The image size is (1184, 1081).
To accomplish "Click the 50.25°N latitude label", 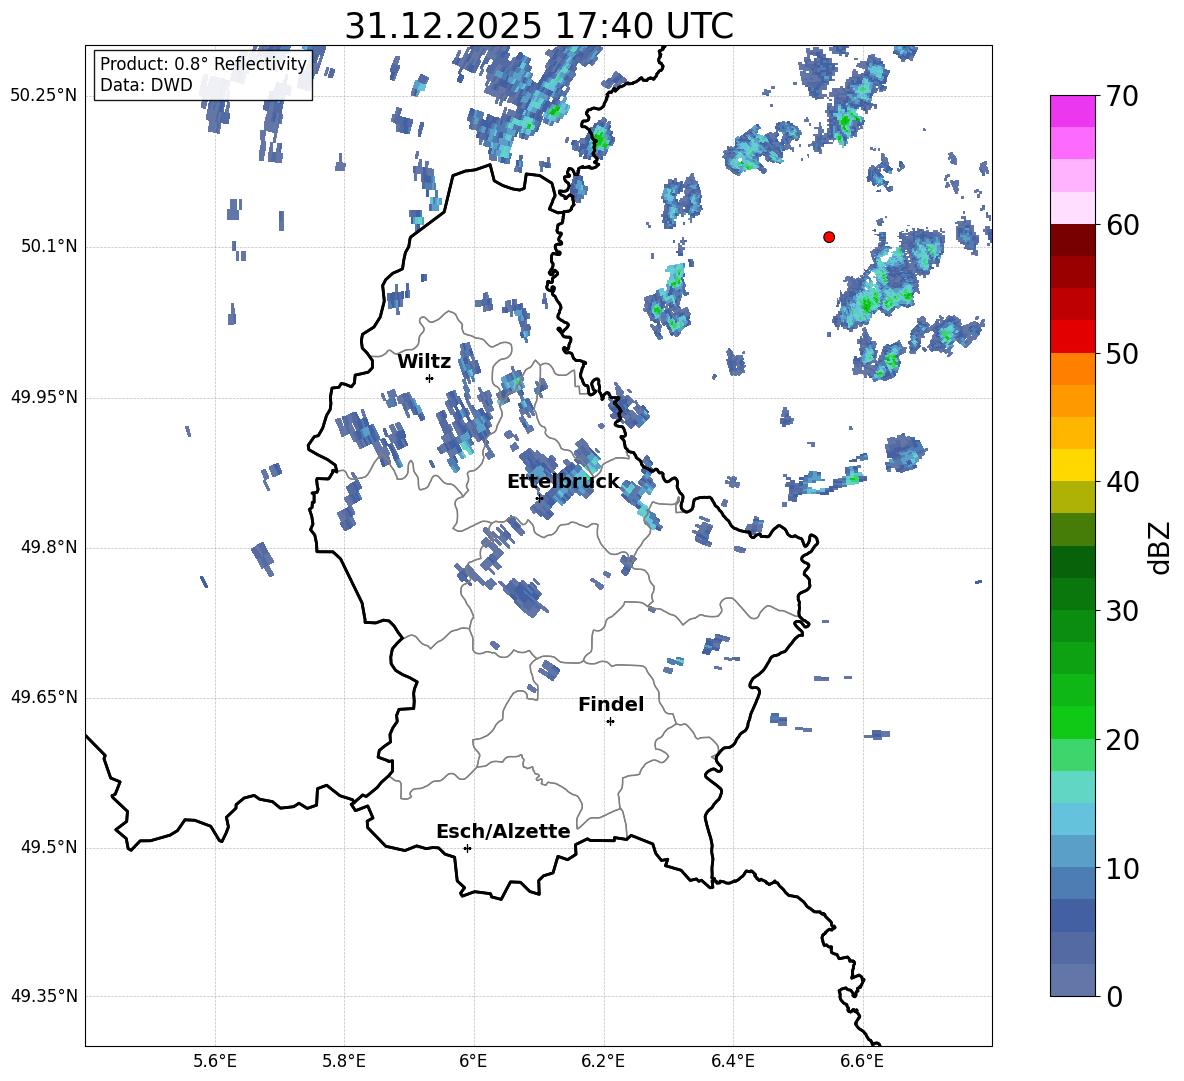I will click(43, 96).
